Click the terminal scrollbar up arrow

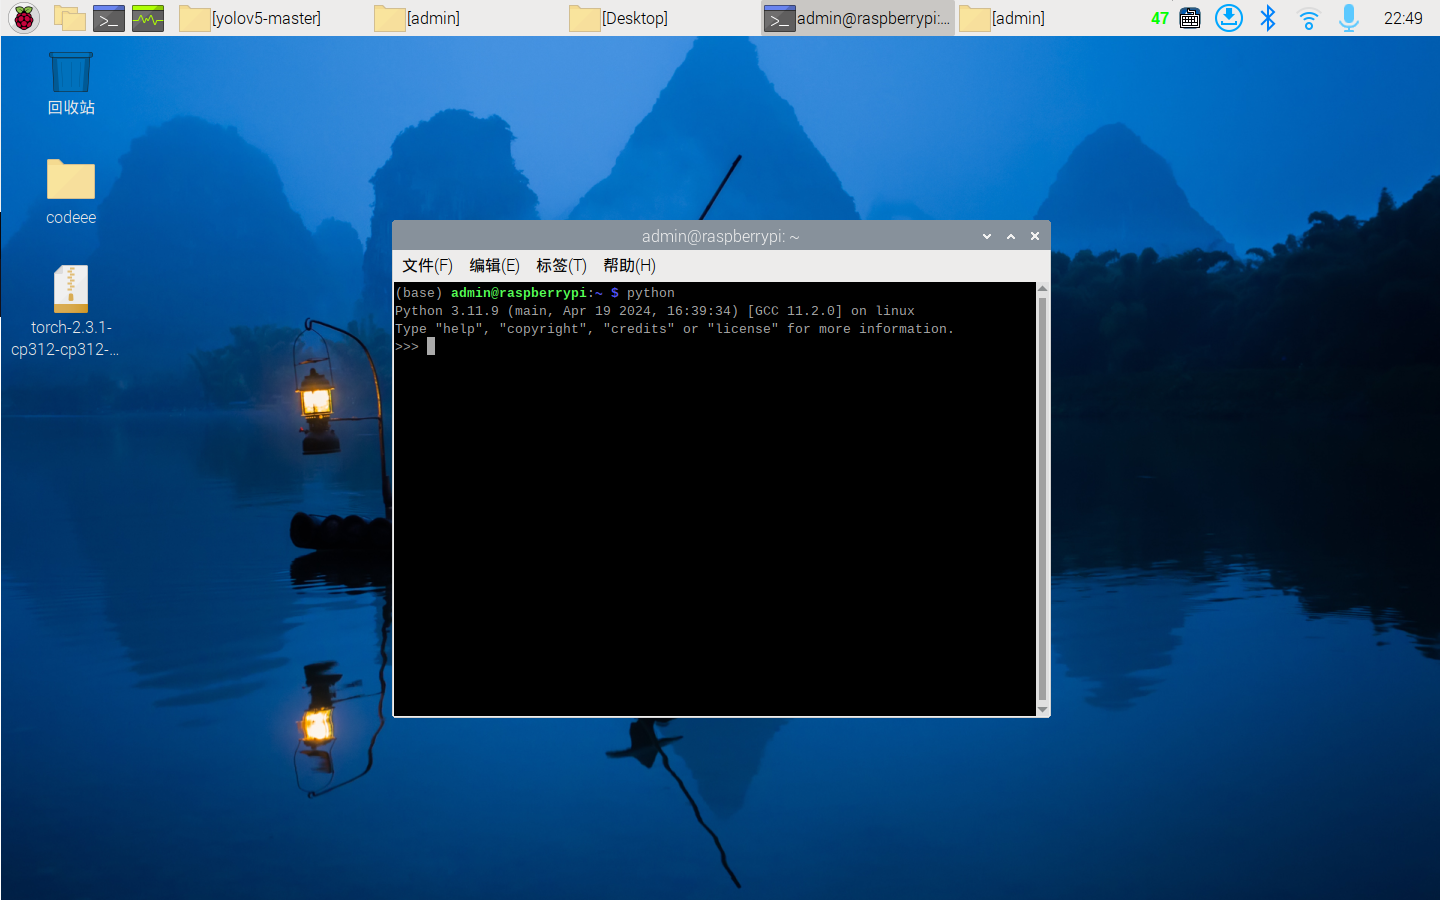[1043, 289]
